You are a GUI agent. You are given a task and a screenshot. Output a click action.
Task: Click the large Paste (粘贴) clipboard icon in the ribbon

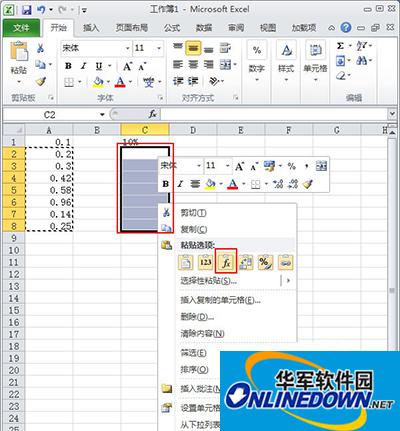(x=19, y=51)
